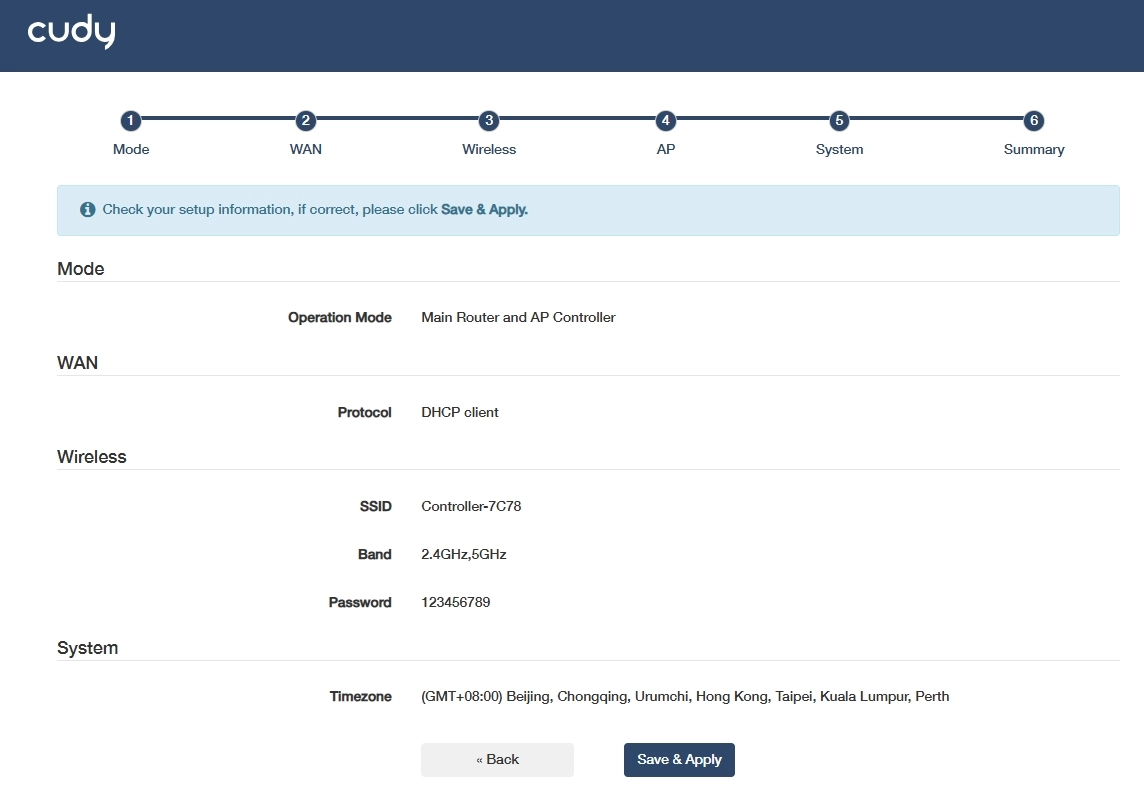Click the Cudy logo in header
Screen dimensions: 1144x807
(72, 31)
